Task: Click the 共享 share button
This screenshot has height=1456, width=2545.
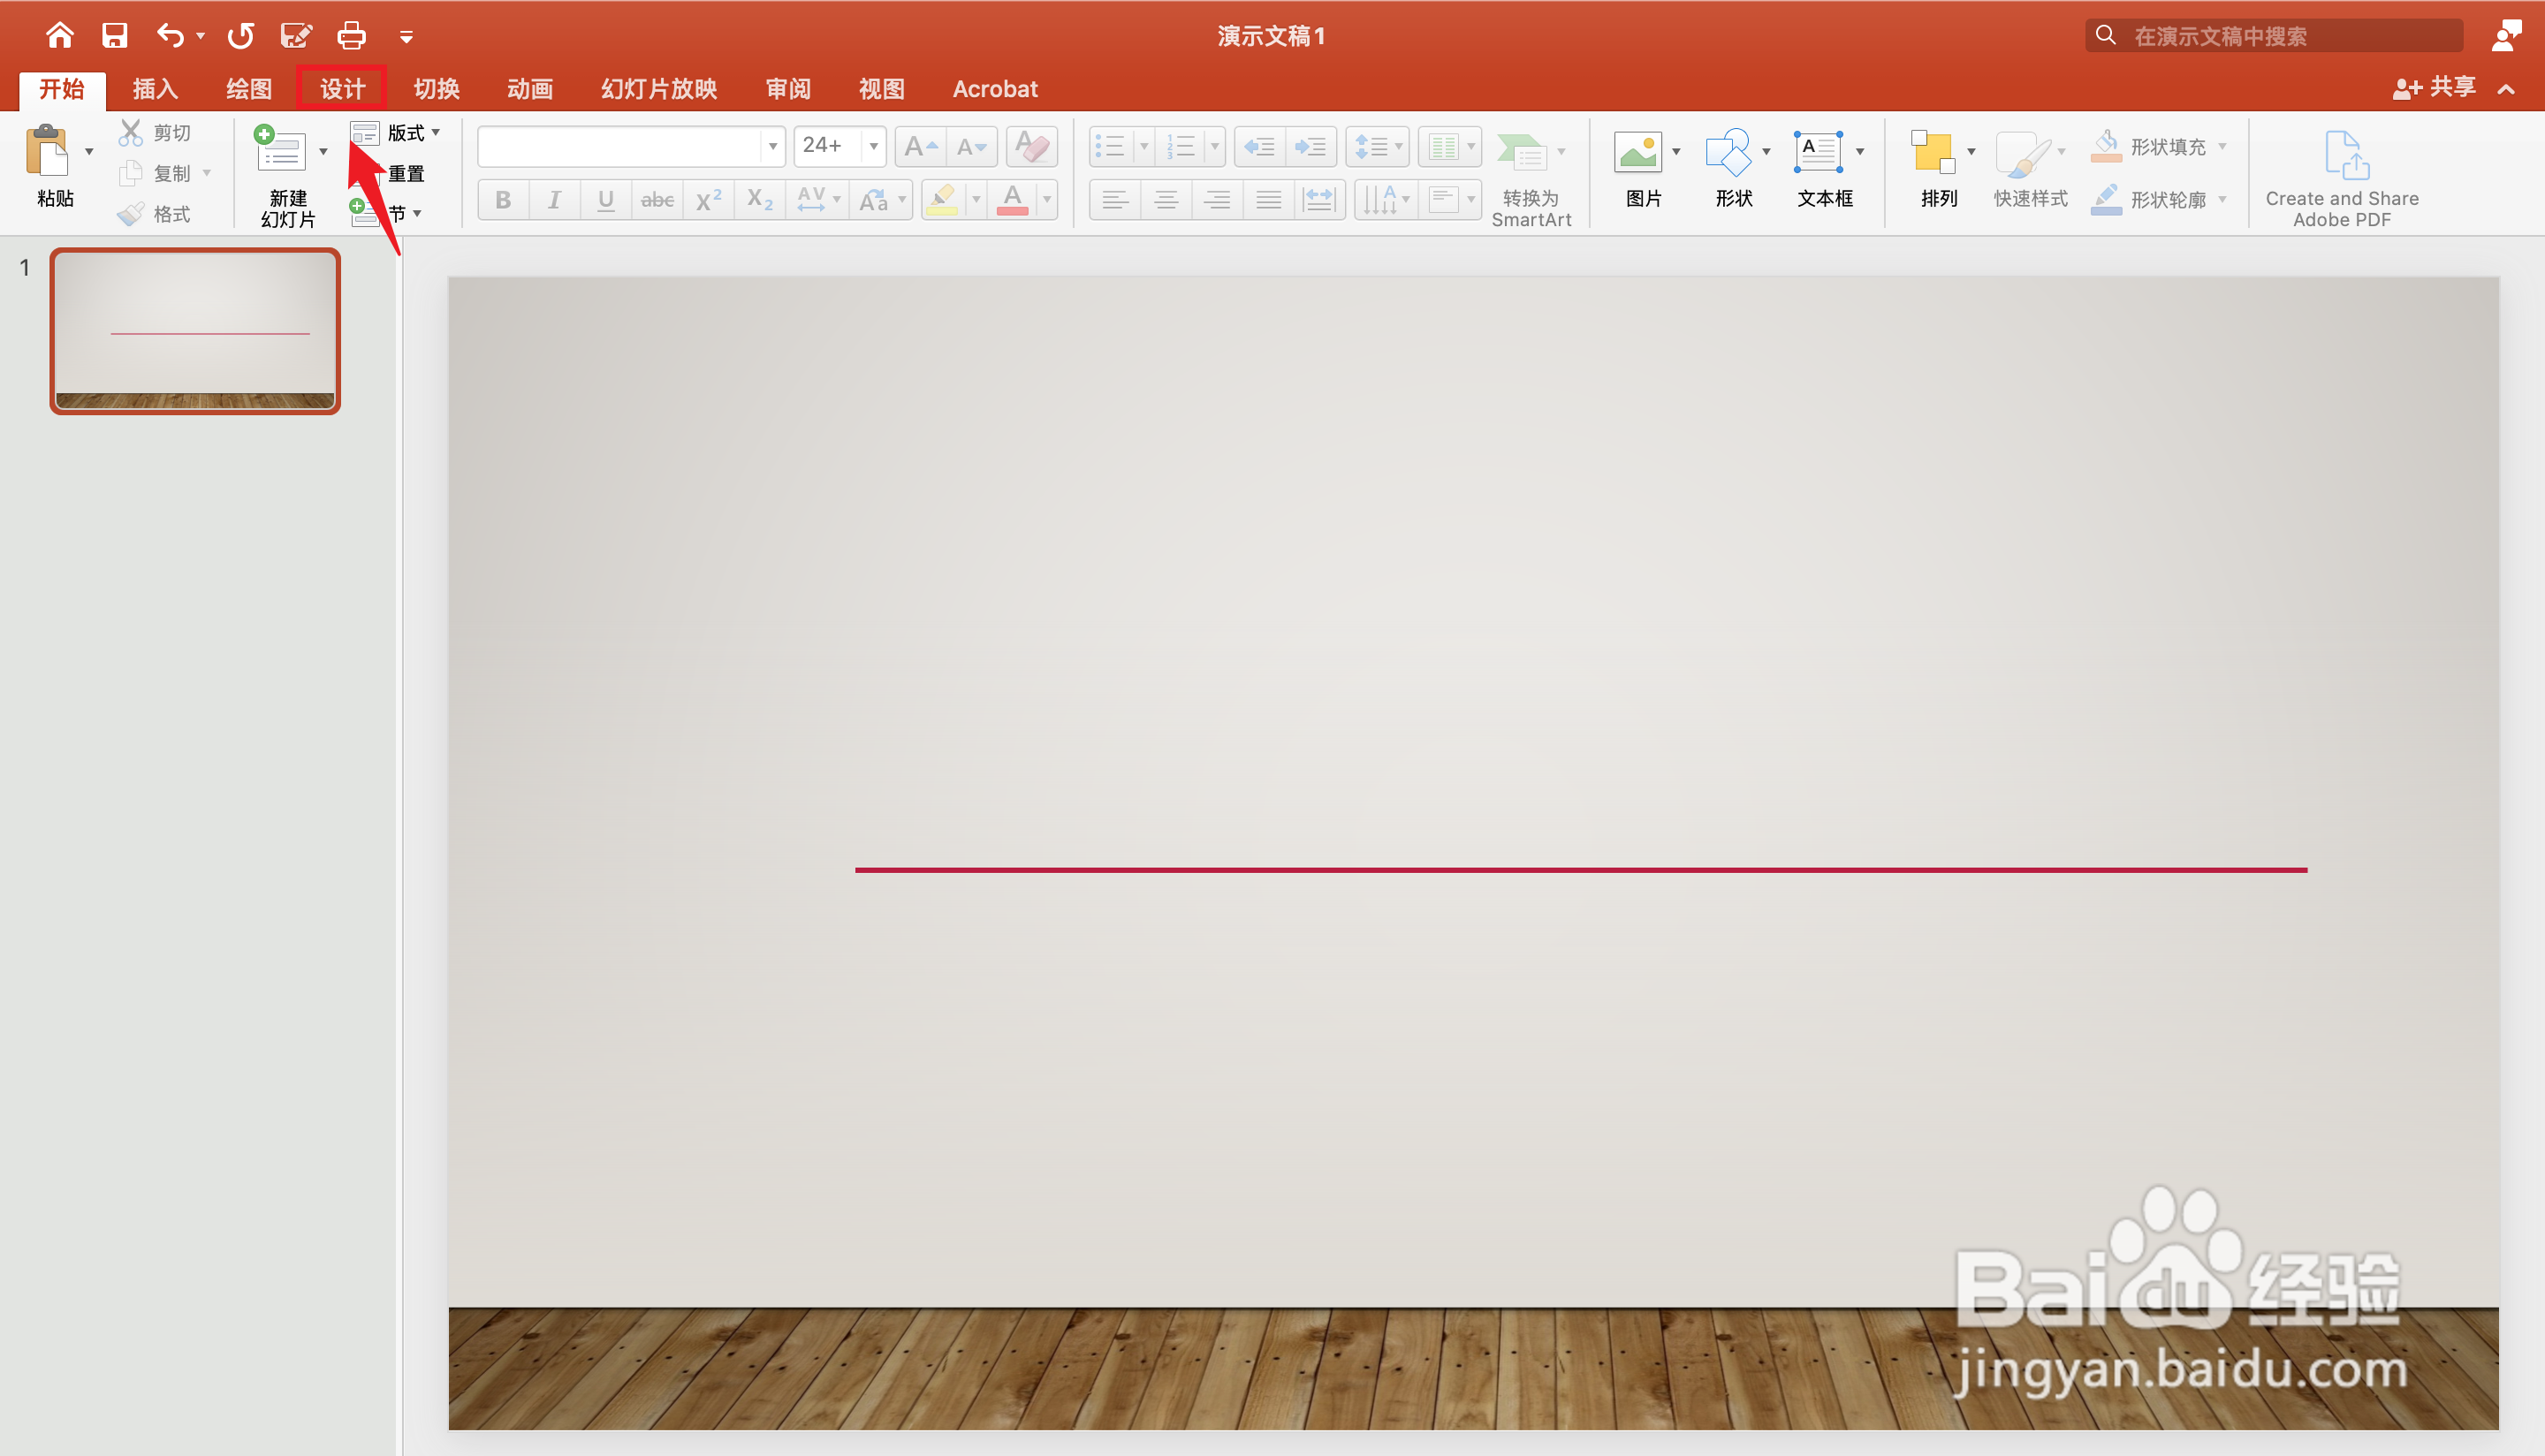Action: pos(2435,88)
